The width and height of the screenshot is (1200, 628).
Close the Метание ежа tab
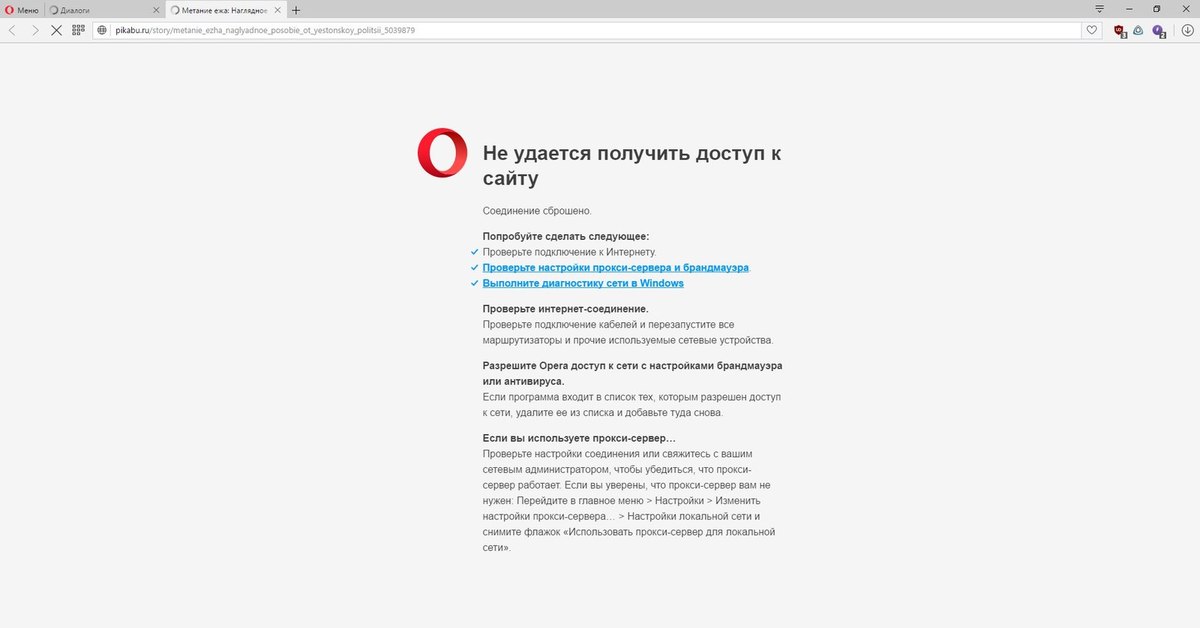click(276, 10)
